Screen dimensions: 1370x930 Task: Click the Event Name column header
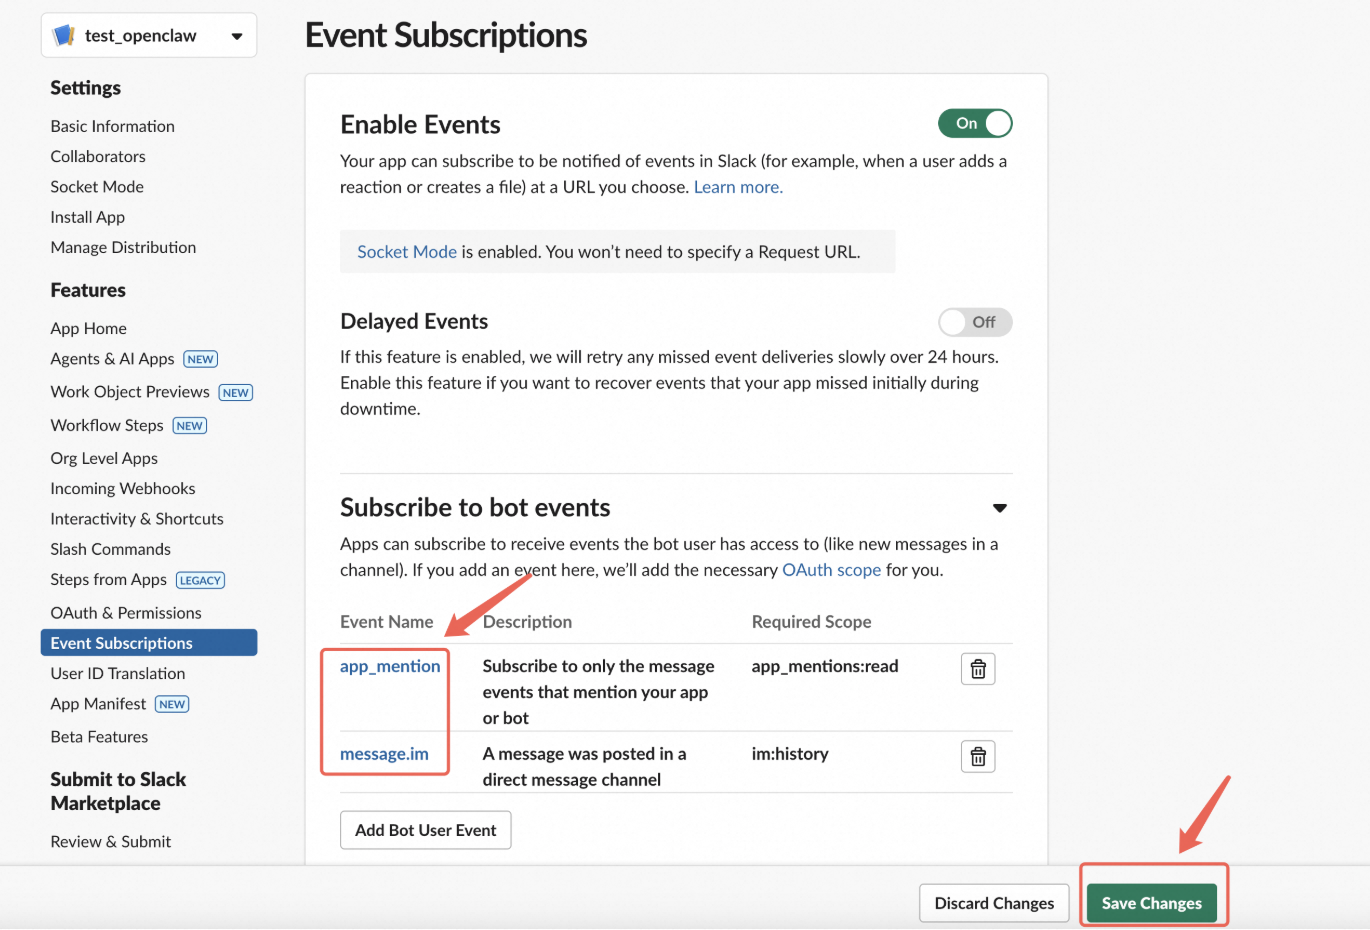(387, 622)
